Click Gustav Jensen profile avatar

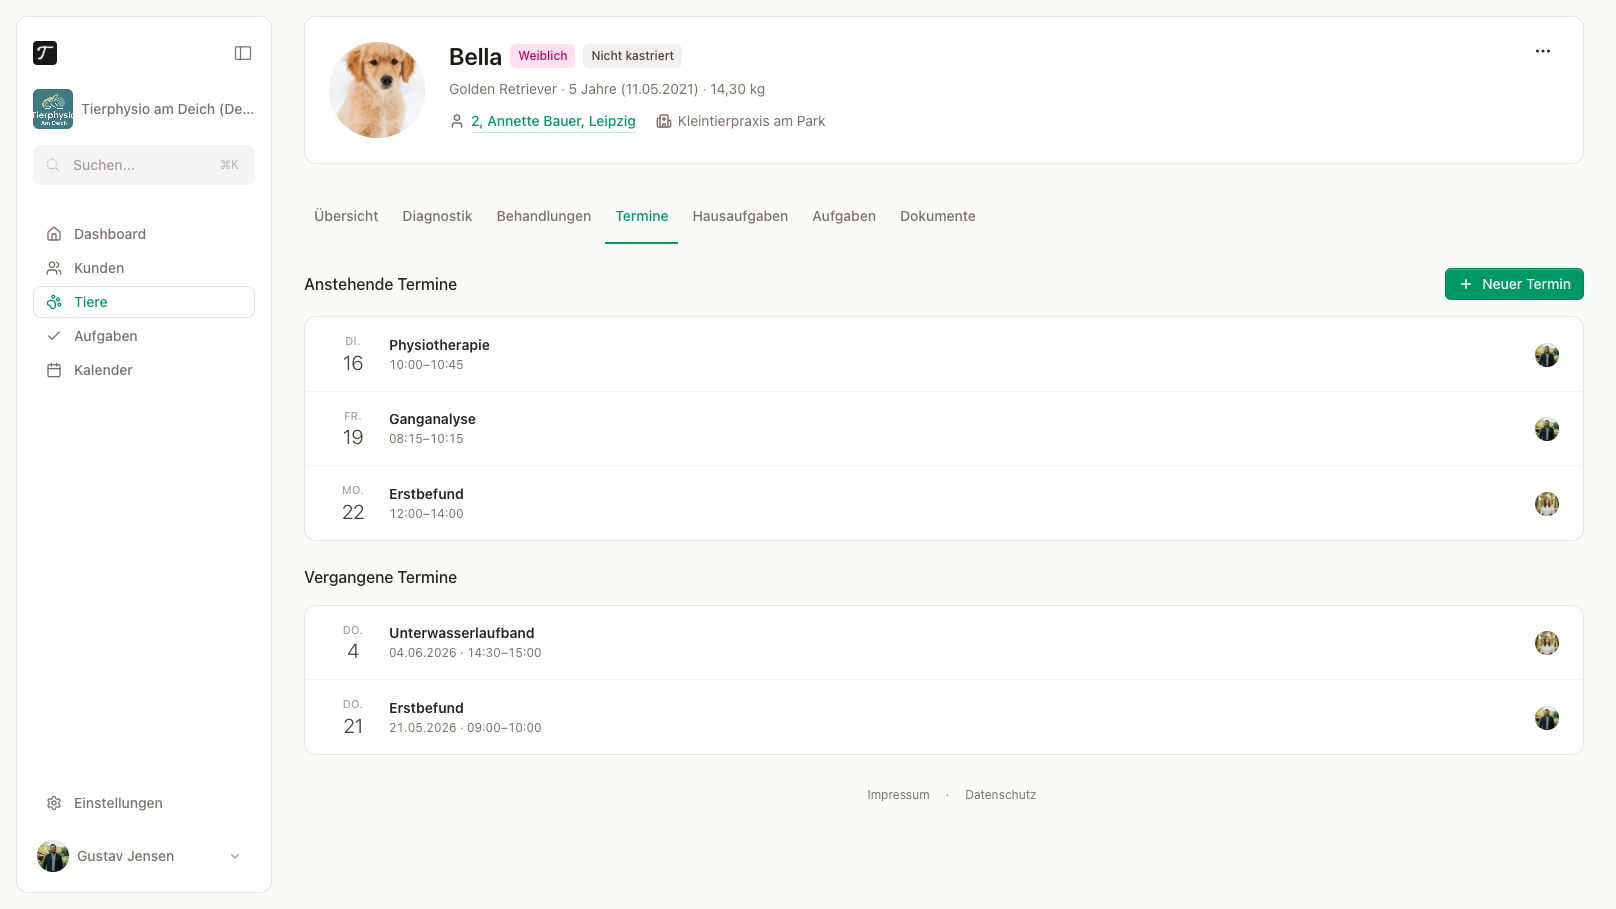[53, 856]
